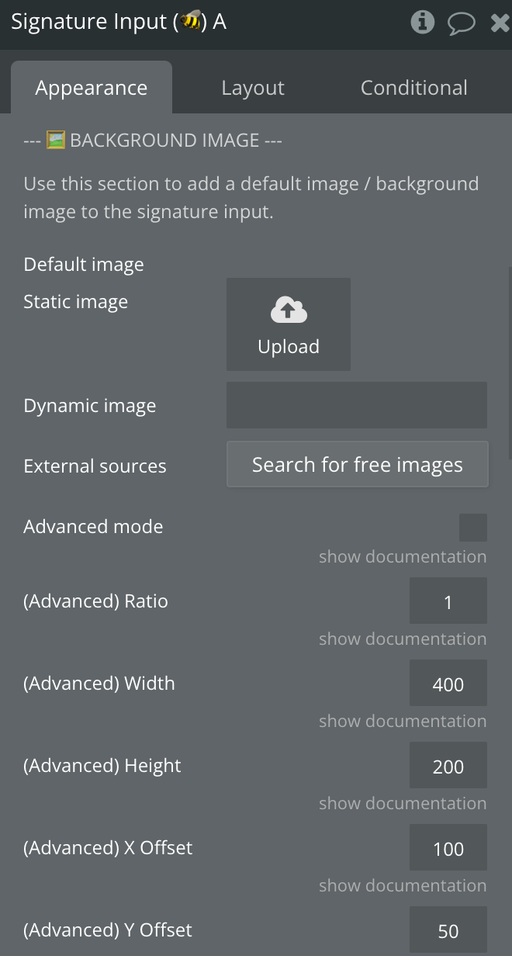
Task: Select the (Advanced) Height field showing 200
Action: [x=448, y=766]
